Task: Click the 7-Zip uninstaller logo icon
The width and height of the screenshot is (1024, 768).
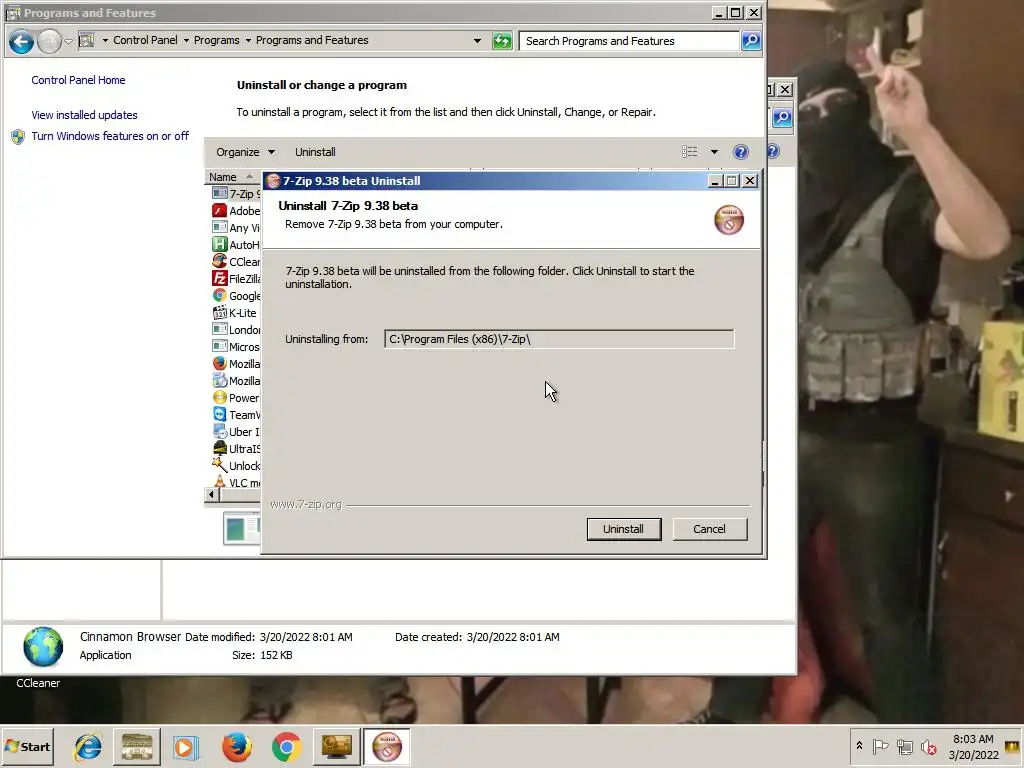Action: 729,219
